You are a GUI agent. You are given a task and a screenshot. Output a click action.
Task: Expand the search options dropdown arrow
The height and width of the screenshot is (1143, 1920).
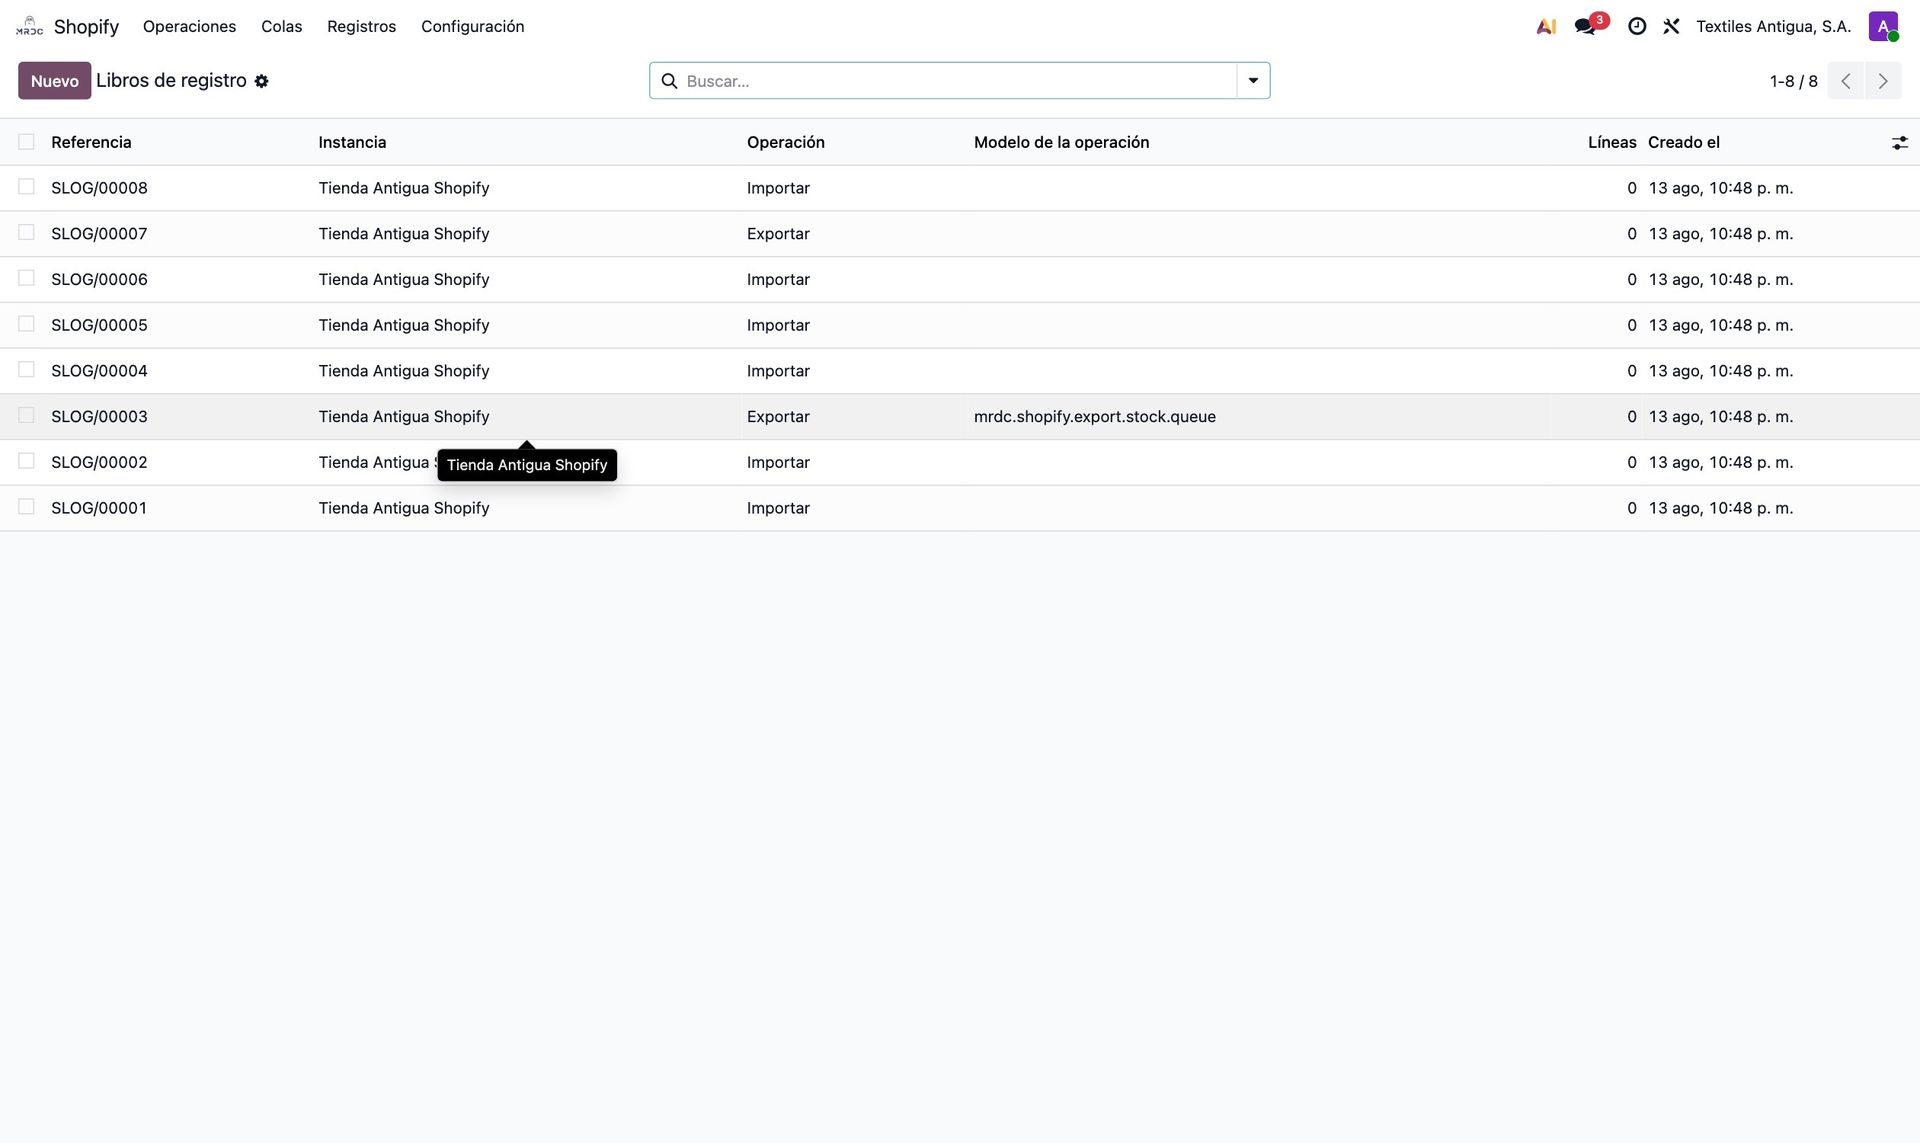[1253, 81]
